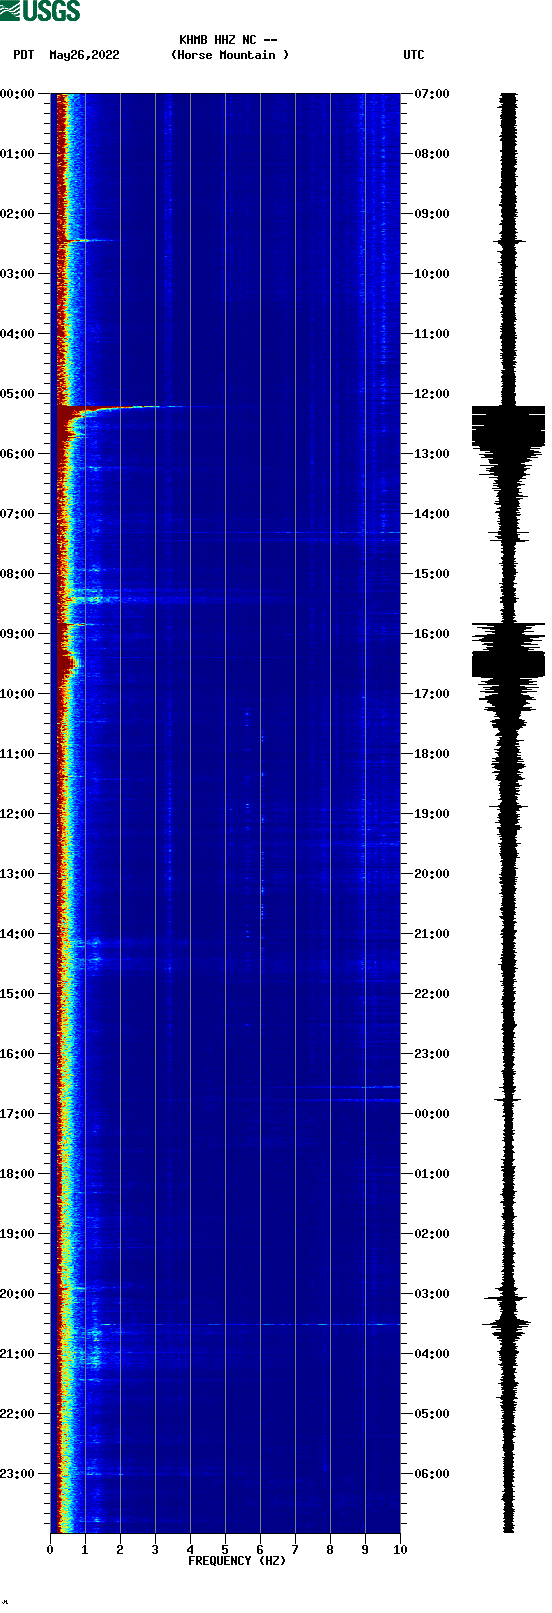The height and width of the screenshot is (1613, 552).
Task: Click the 22:00 UTC time label
Action: click(x=432, y=994)
